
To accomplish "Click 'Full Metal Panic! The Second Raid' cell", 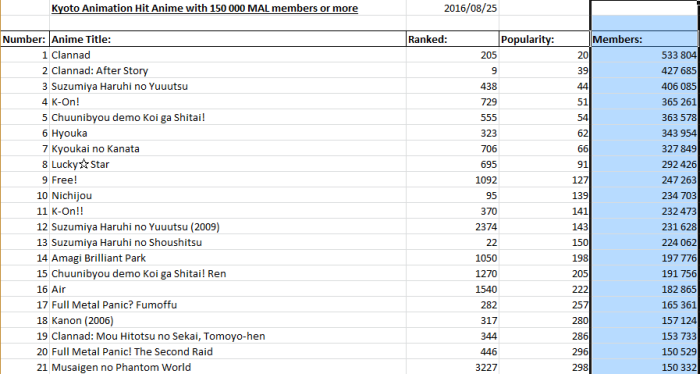I will click(x=228, y=352).
